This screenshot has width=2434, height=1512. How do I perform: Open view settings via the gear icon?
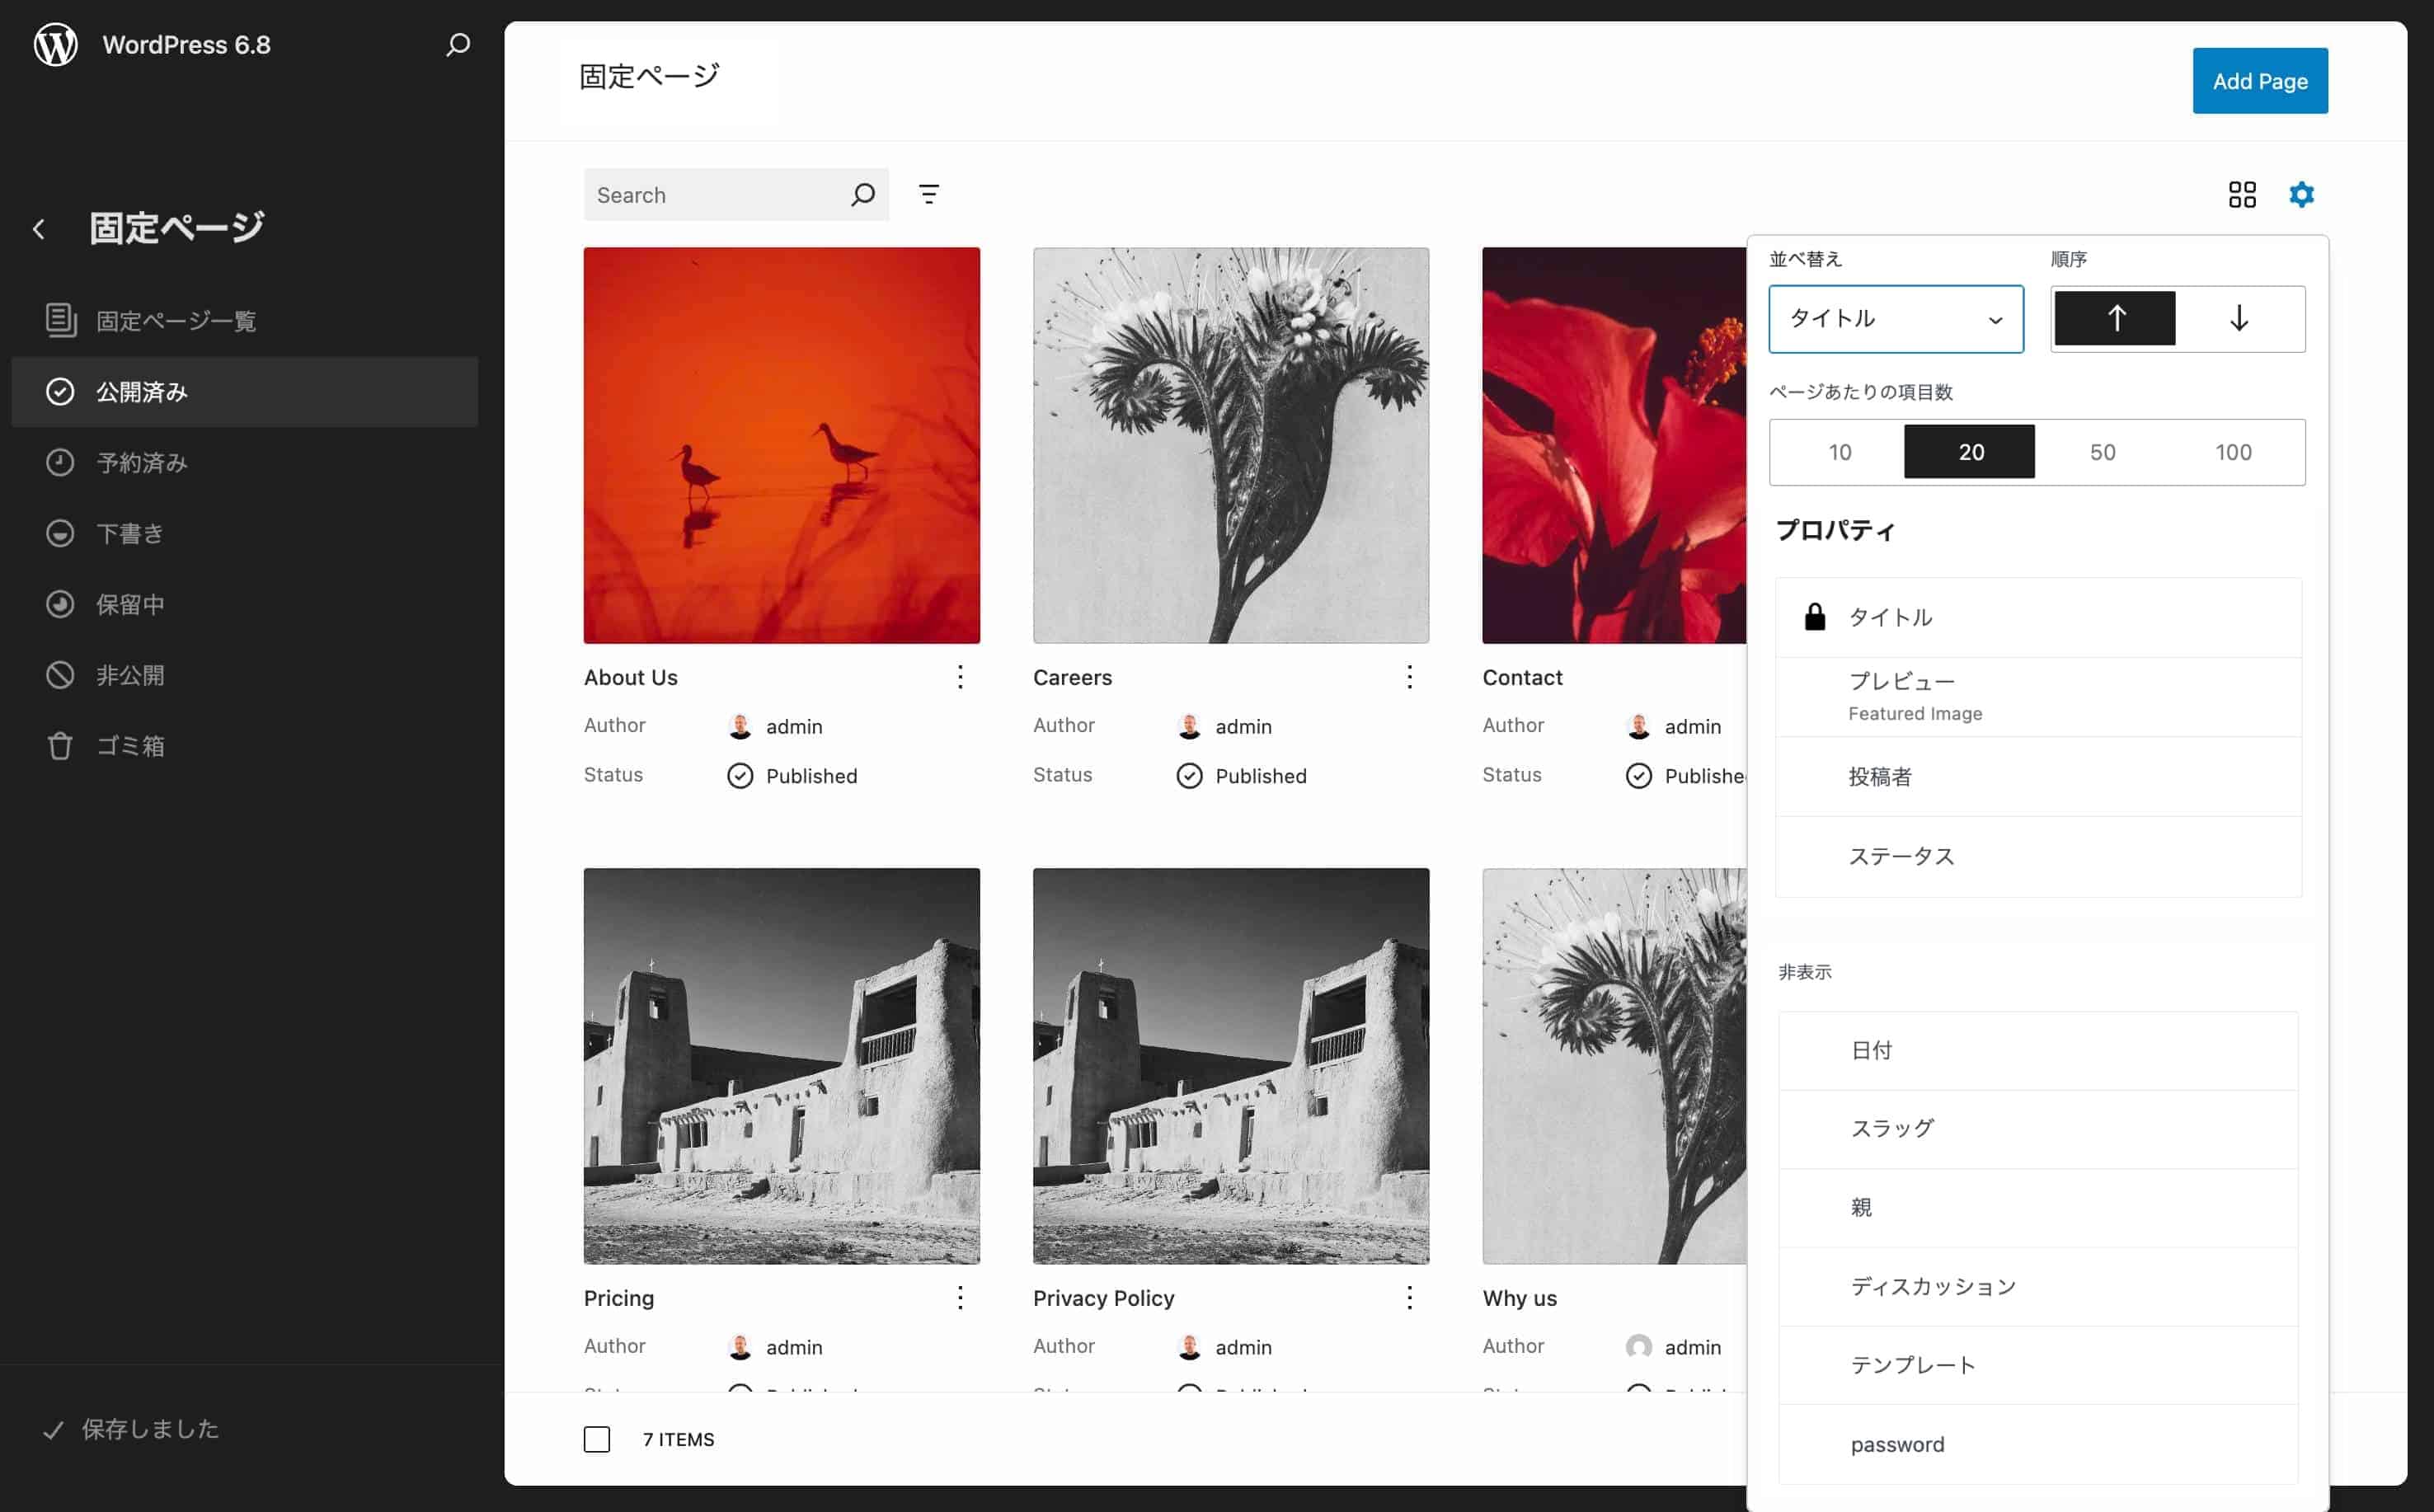[x=2302, y=194]
